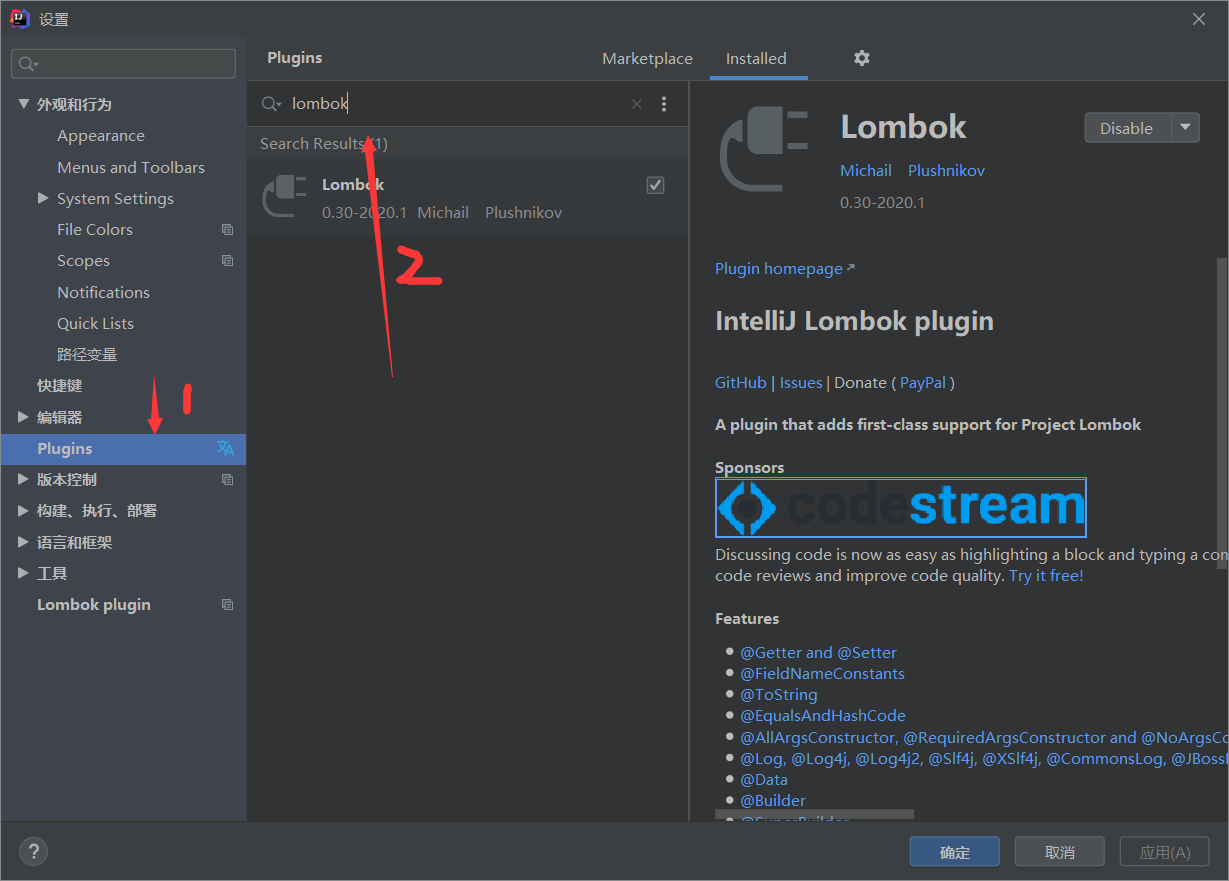Click the description horizontal scrollbar
The image size is (1229, 881).
(x=814, y=816)
